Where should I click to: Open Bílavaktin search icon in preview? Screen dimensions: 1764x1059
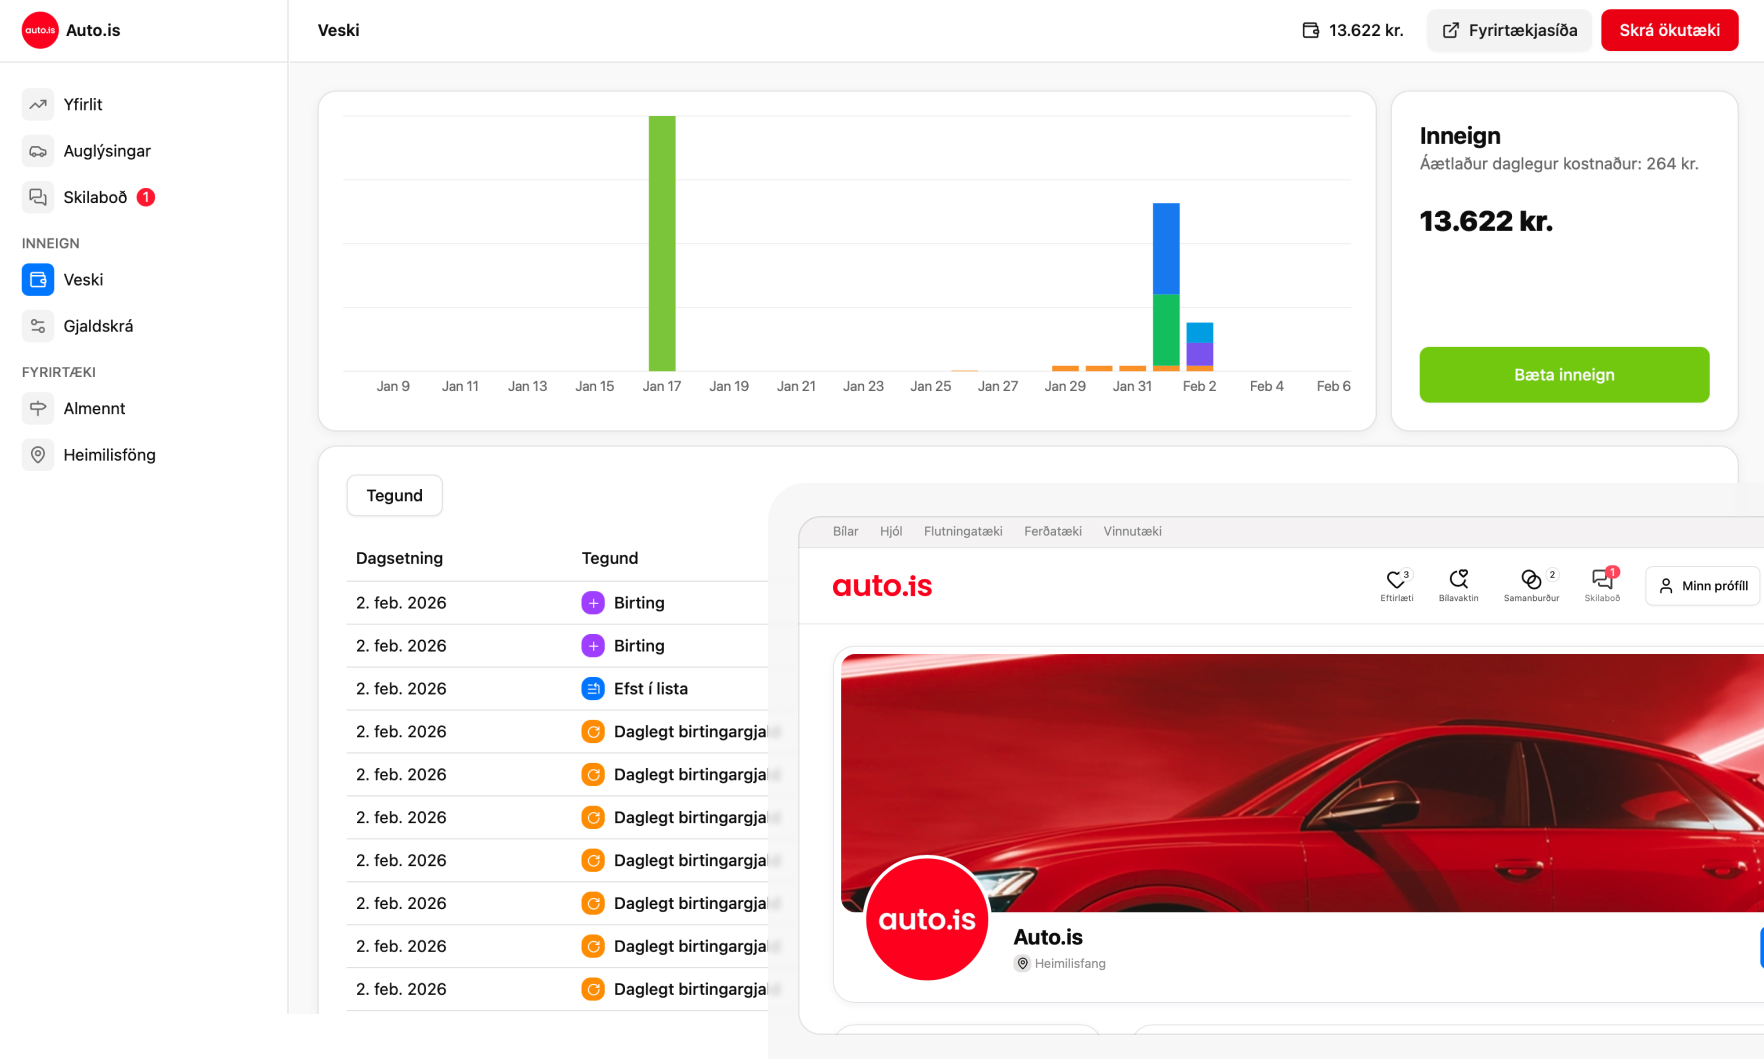1458,580
